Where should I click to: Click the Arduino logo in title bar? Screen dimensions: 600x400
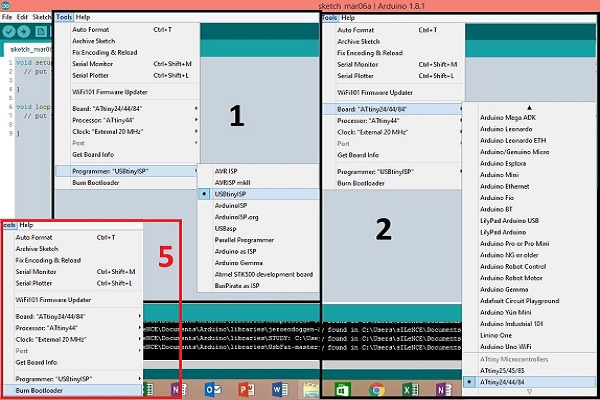point(5,5)
